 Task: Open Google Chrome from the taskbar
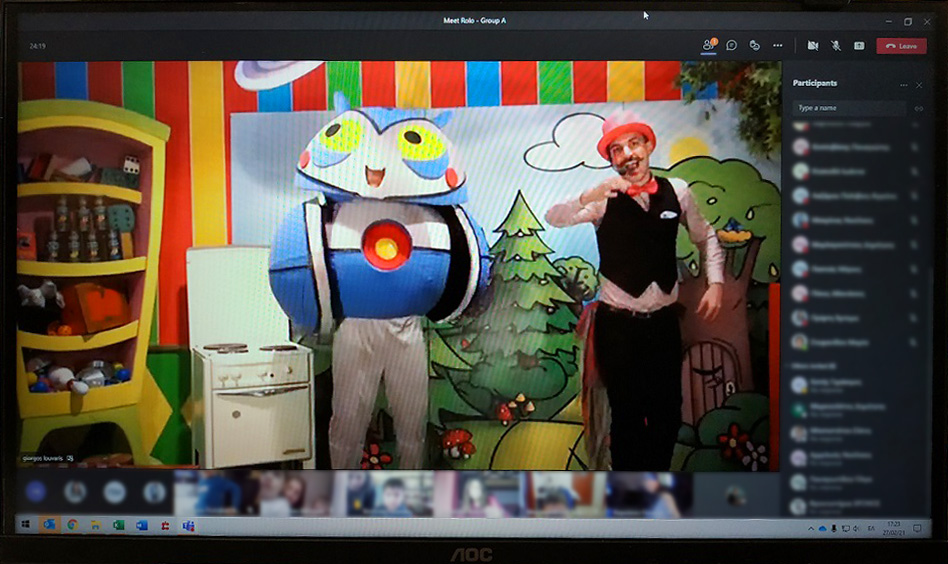tap(72, 525)
